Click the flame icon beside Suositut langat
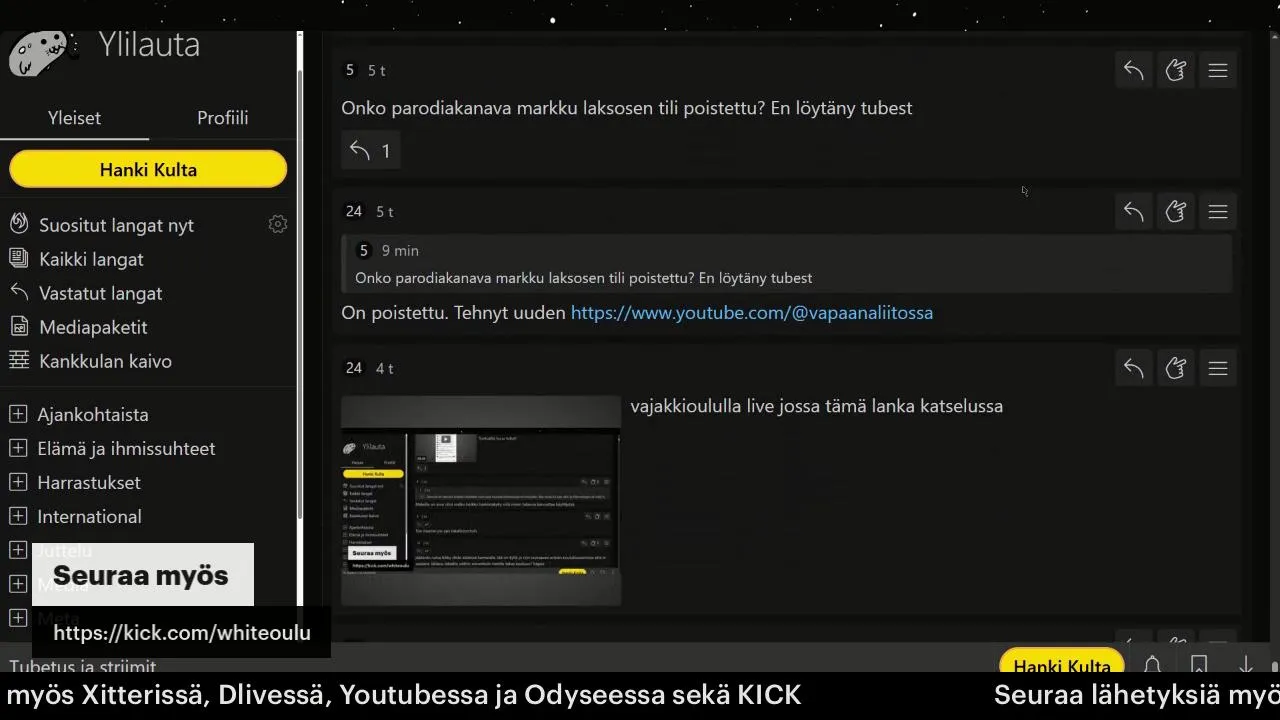This screenshot has height=720, width=1280. pos(19,224)
